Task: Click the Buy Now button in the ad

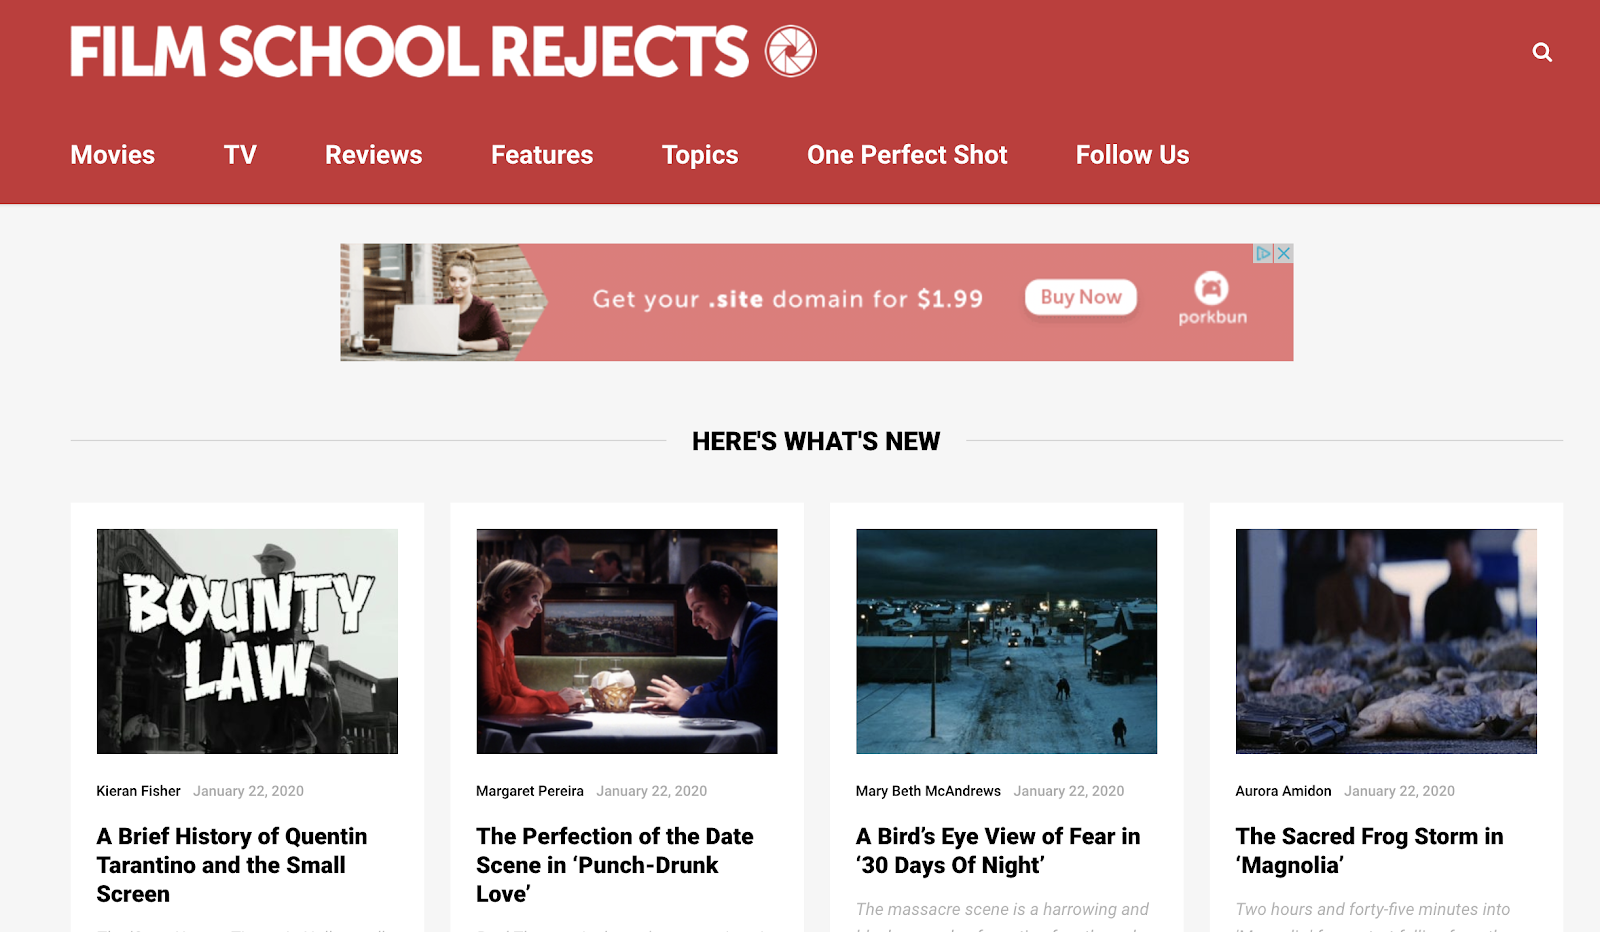Action: pos(1080,297)
